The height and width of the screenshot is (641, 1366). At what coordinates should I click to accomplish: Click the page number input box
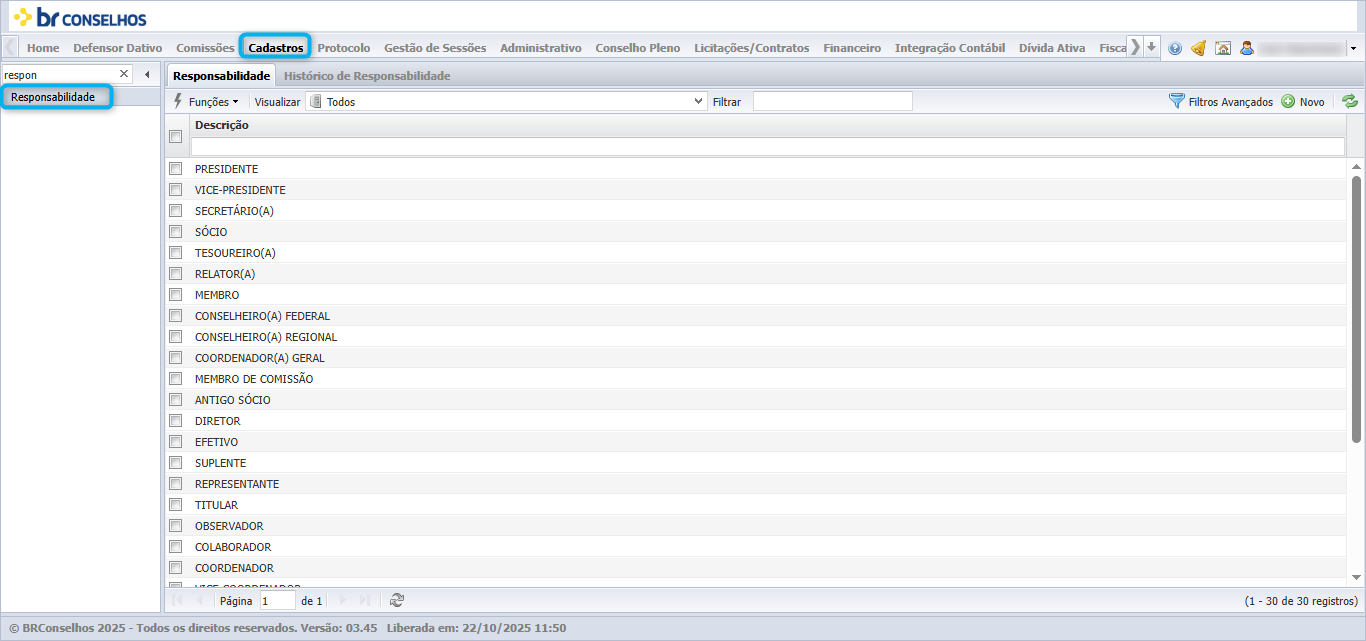point(278,600)
